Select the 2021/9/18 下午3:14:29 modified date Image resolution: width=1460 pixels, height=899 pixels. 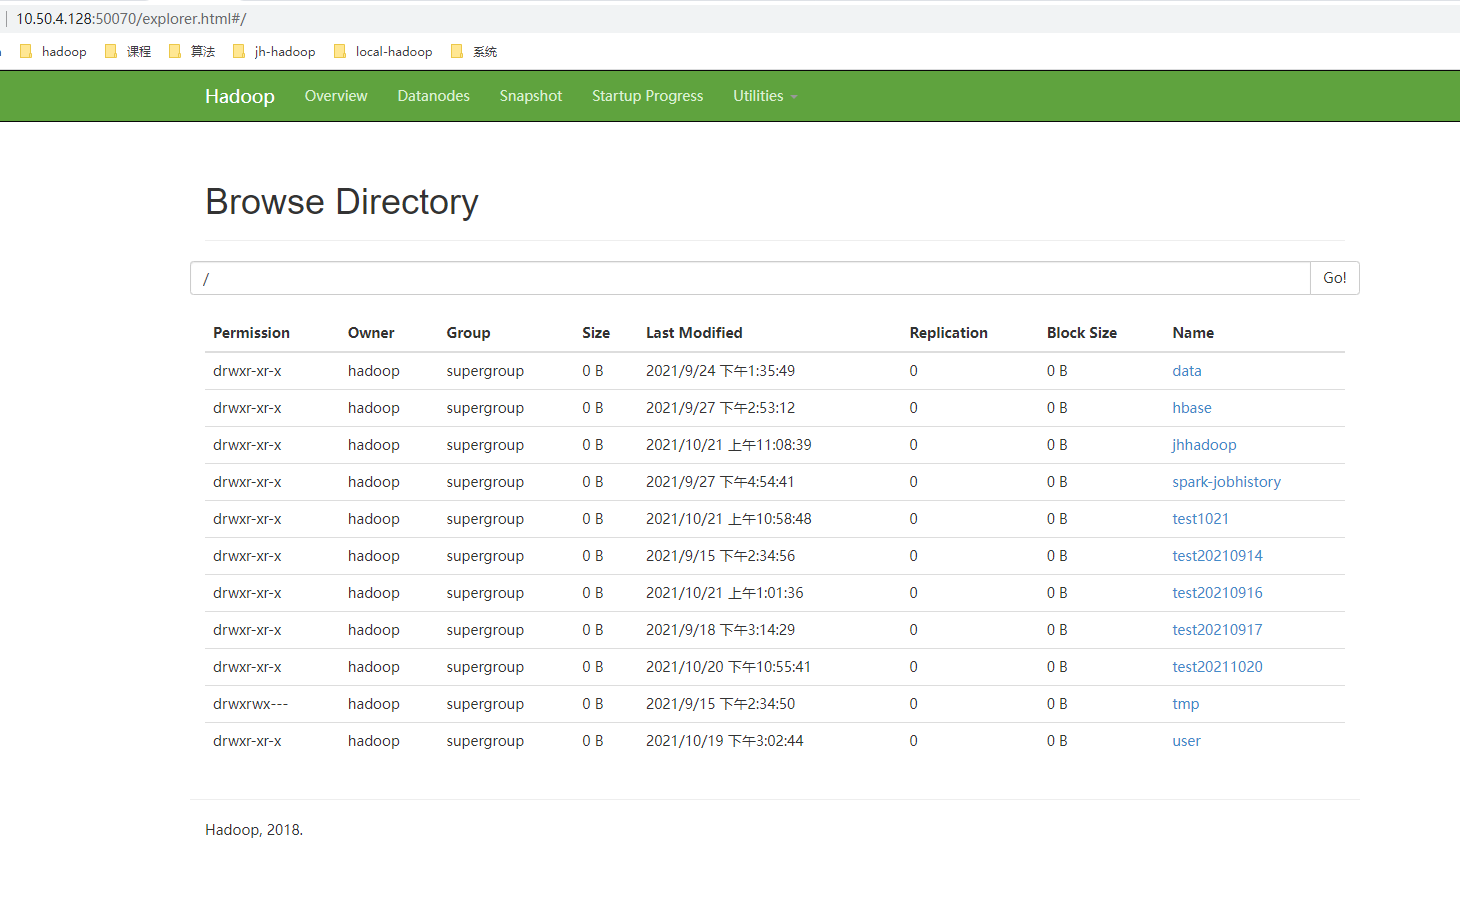pos(720,630)
